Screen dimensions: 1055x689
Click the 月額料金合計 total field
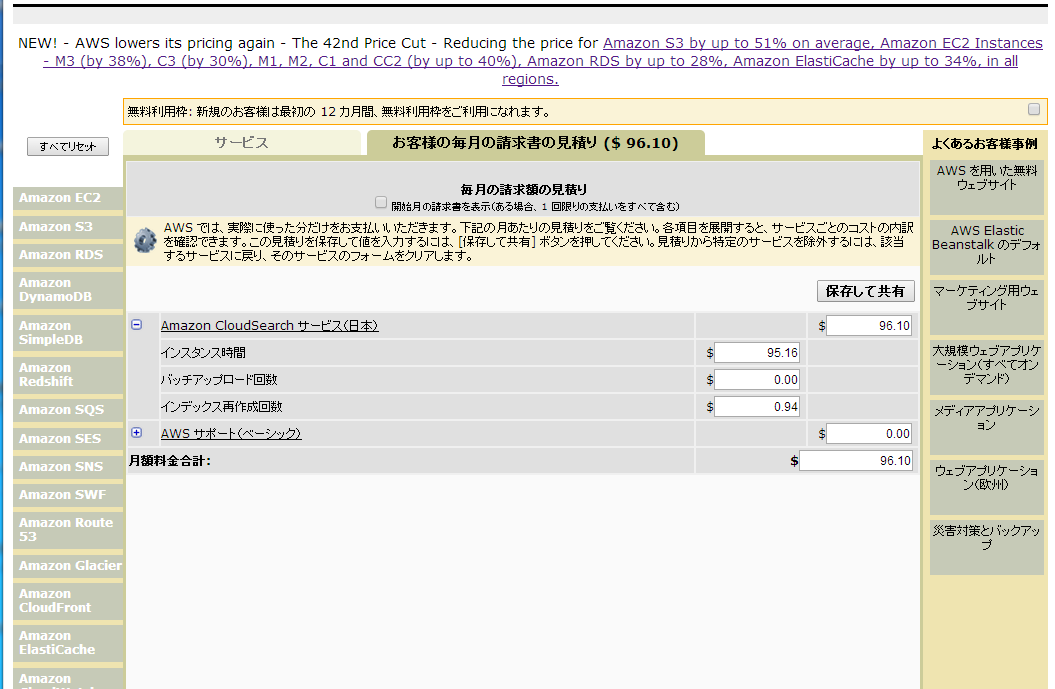856,461
